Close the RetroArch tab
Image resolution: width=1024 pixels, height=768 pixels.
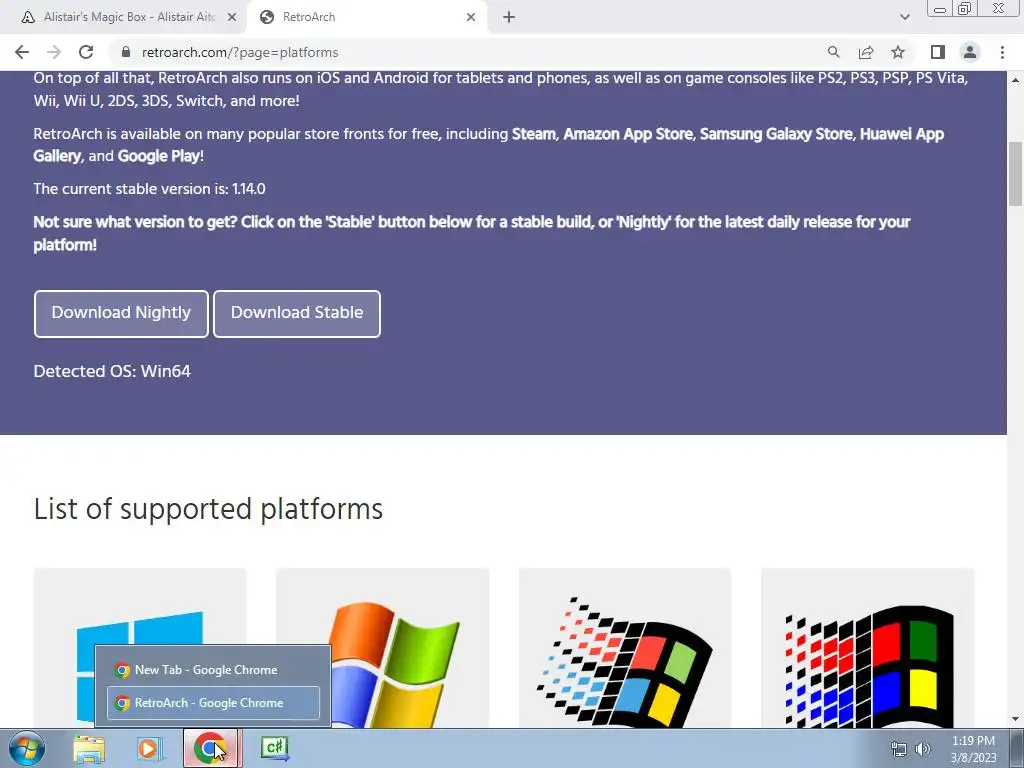[x=471, y=18]
